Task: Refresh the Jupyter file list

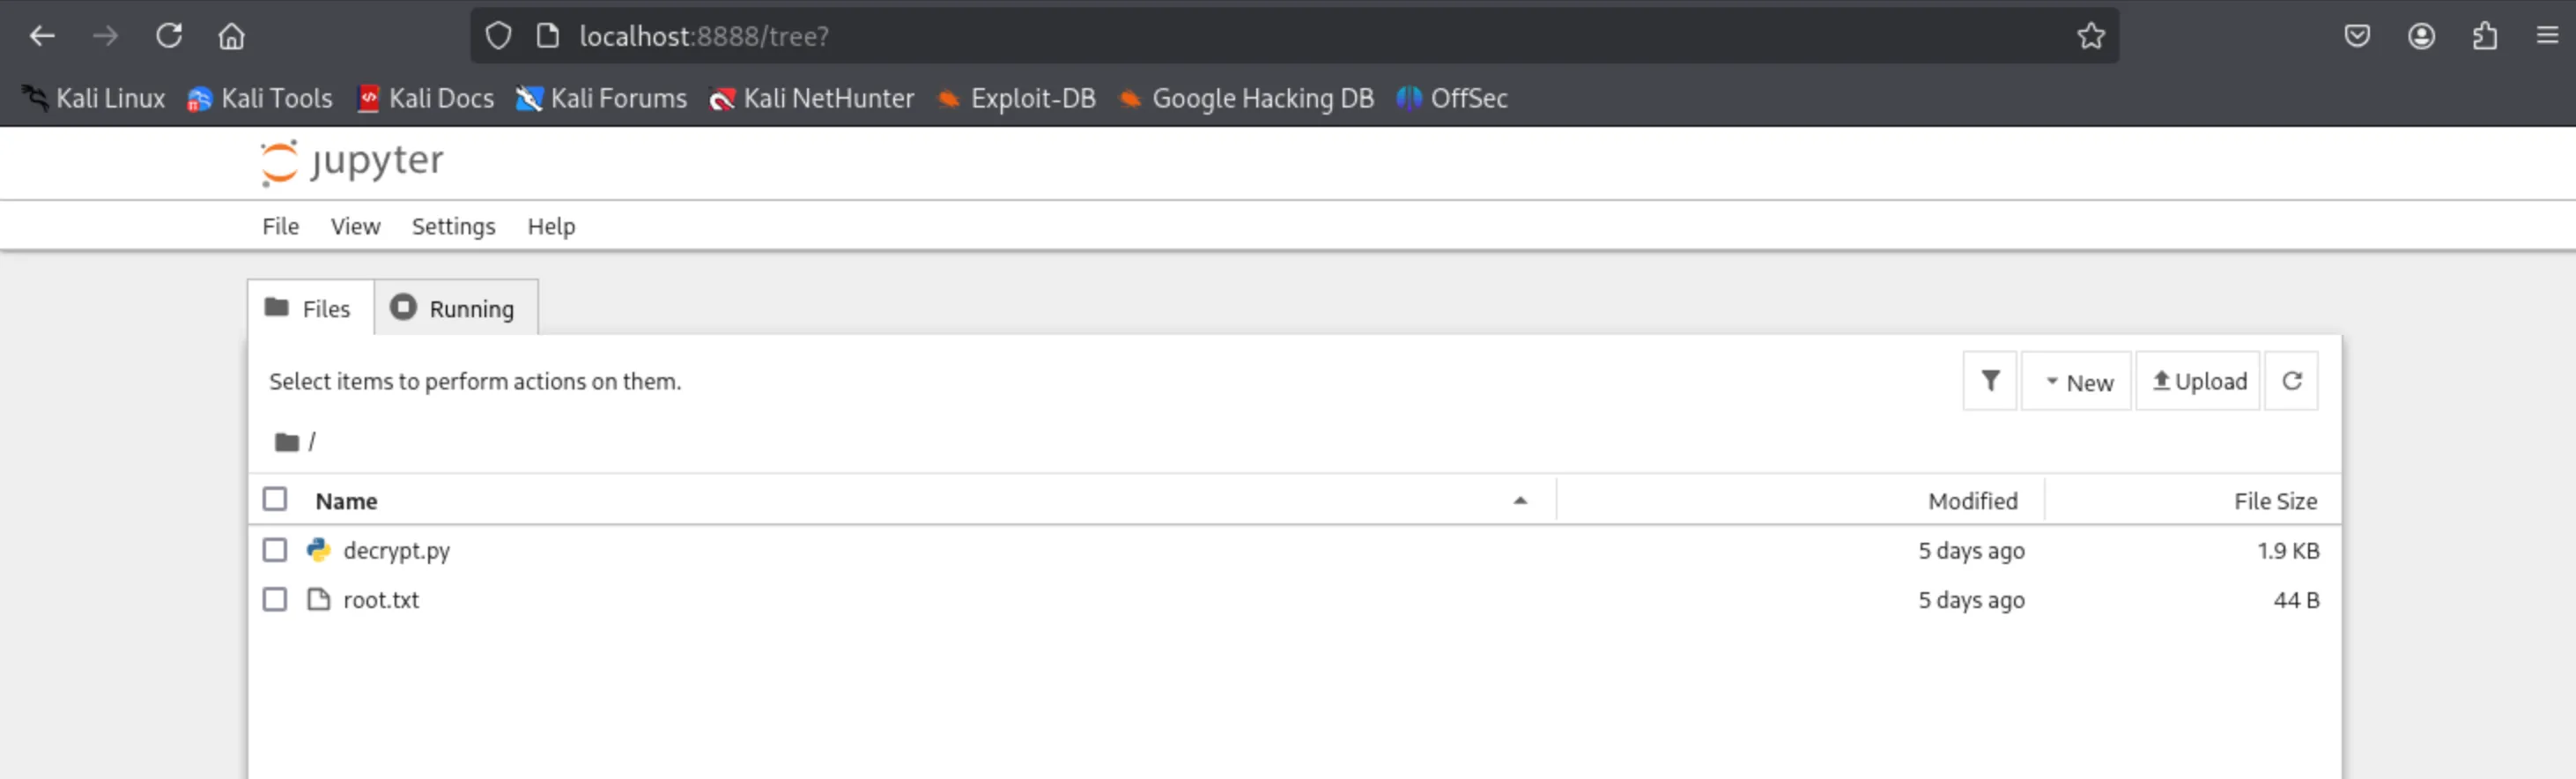Action: pyautogui.click(x=2292, y=381)
